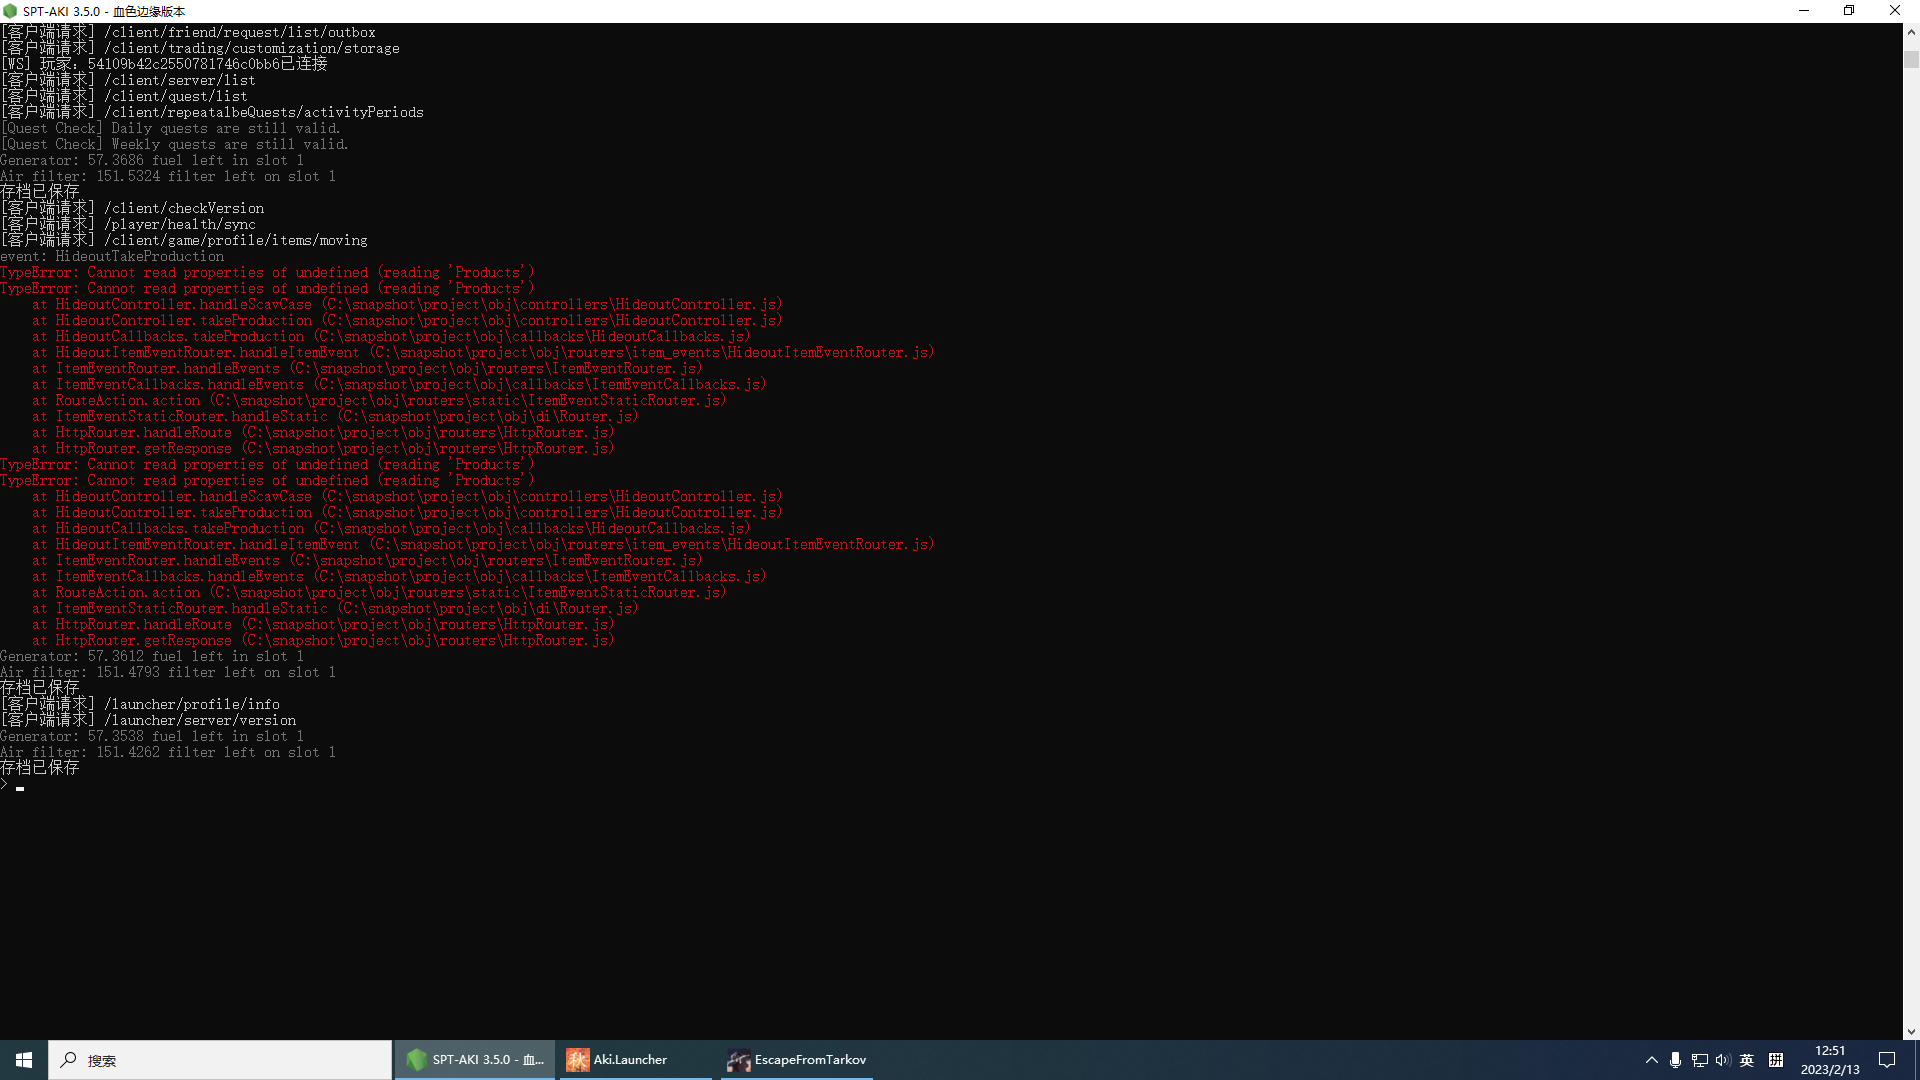1920x1080 pixels.
Task: Open the volume speaker control
Action: [1722, 1060]
